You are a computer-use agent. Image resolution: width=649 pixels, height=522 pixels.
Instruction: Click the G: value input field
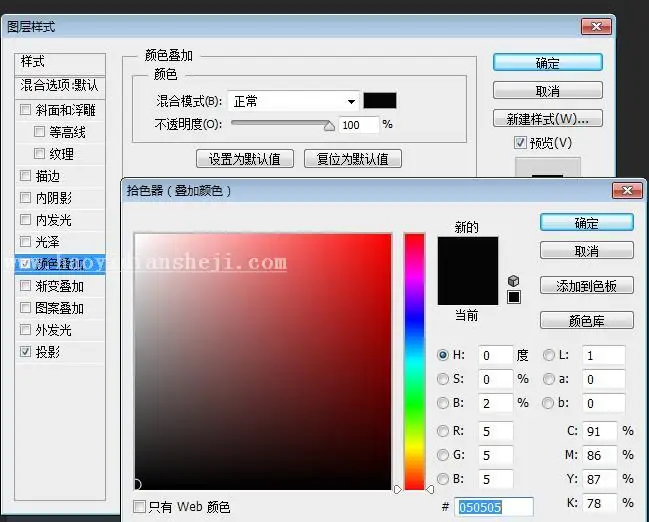(495, 455)
